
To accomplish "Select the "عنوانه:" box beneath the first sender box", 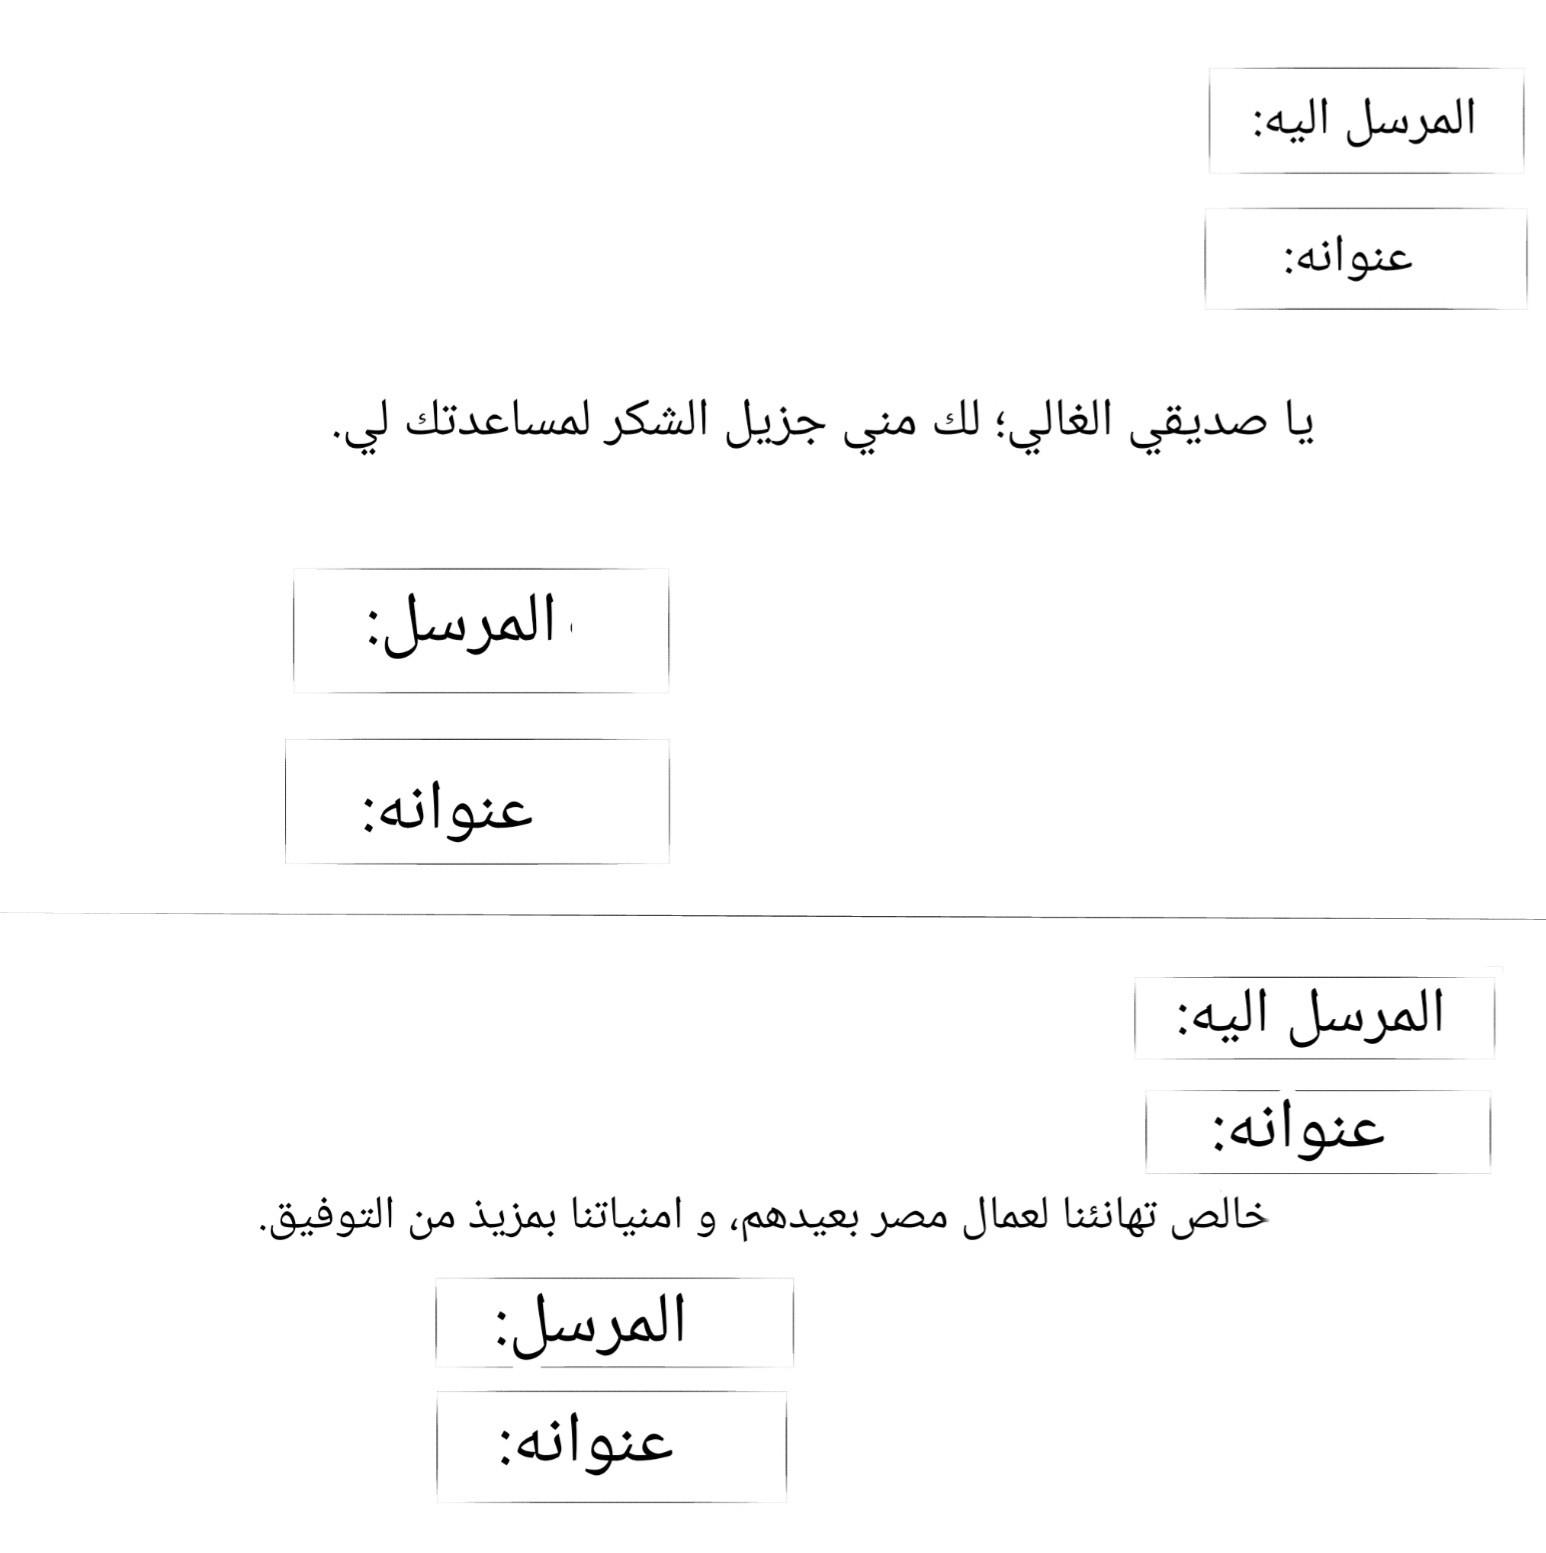I will pos(477,801).
